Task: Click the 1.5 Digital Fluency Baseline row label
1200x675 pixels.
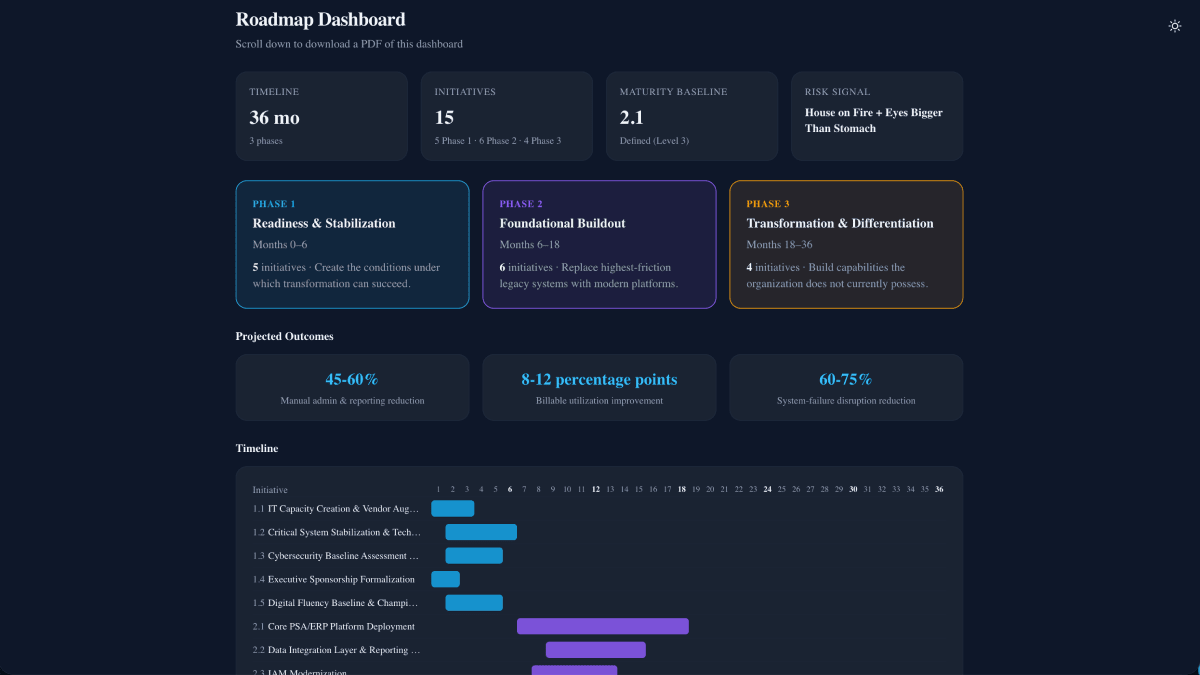Action: pyautogui.click(x=337, y=603)
